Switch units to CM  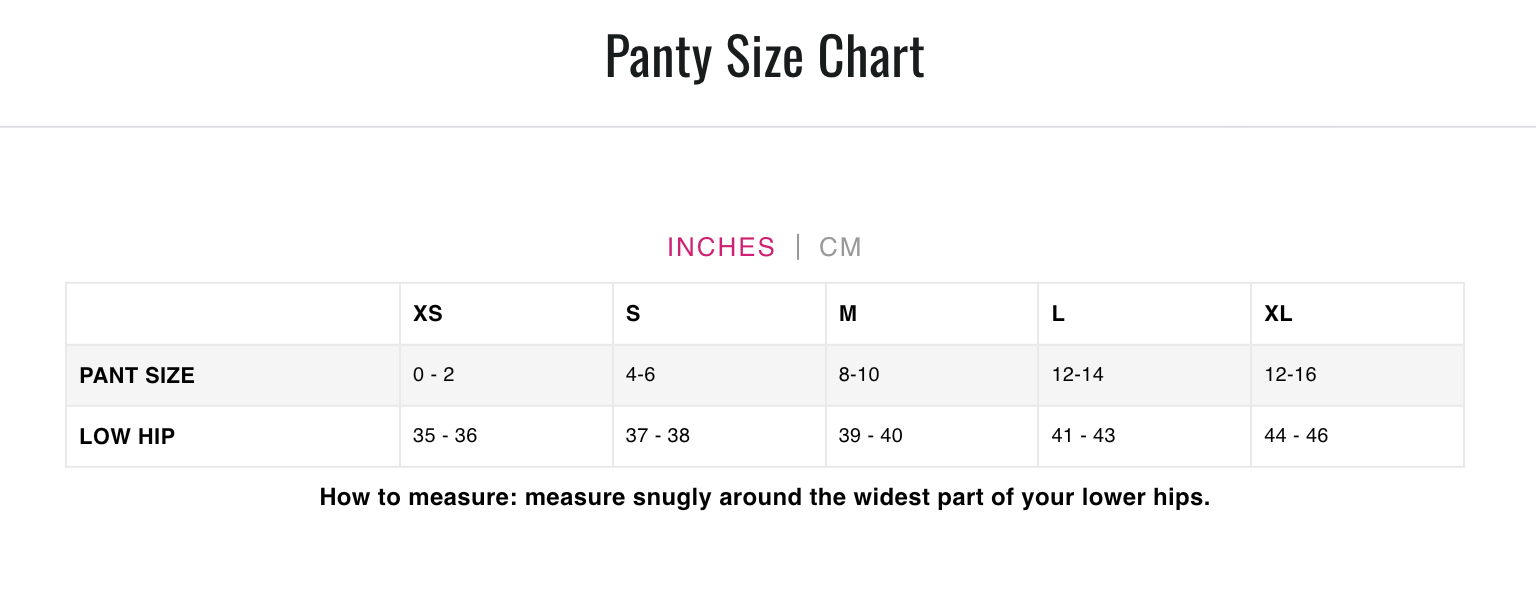click(x=840, y=247)
